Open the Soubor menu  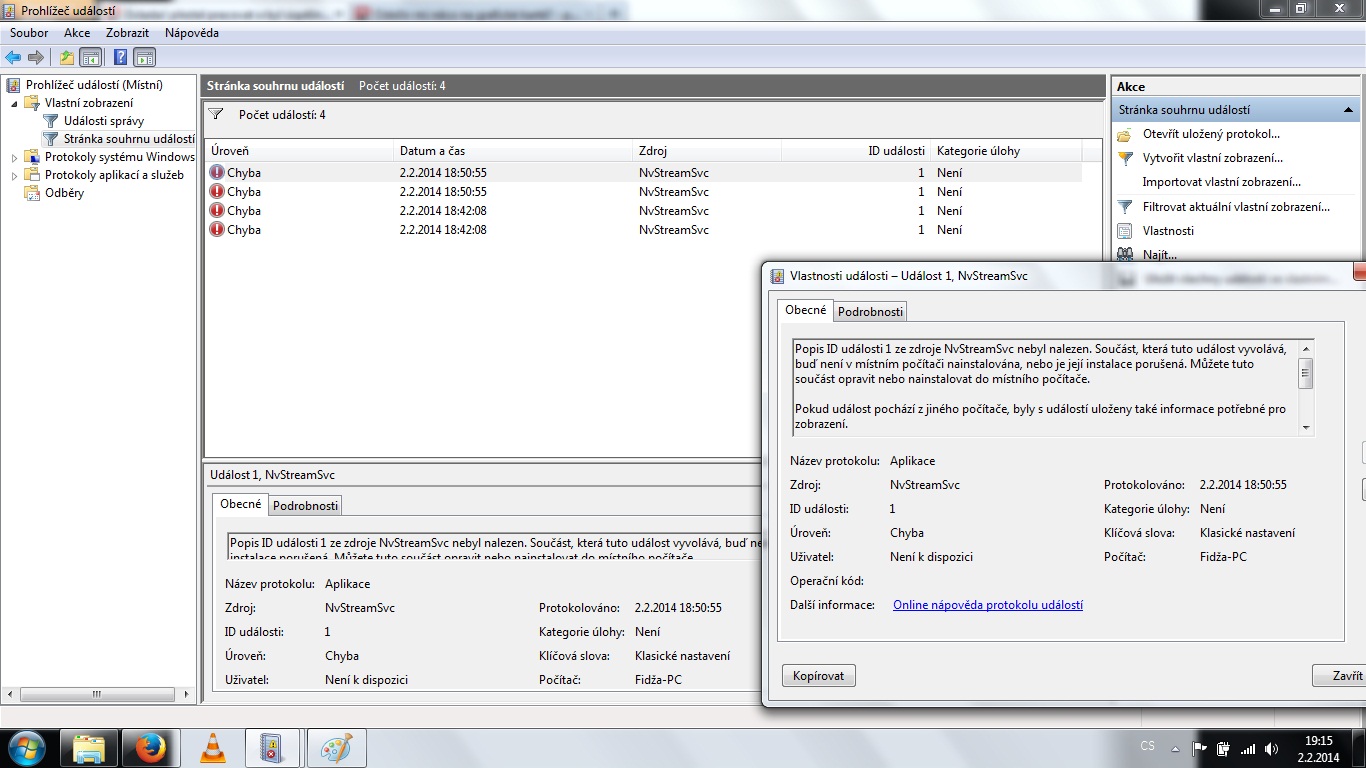point(29,33)
